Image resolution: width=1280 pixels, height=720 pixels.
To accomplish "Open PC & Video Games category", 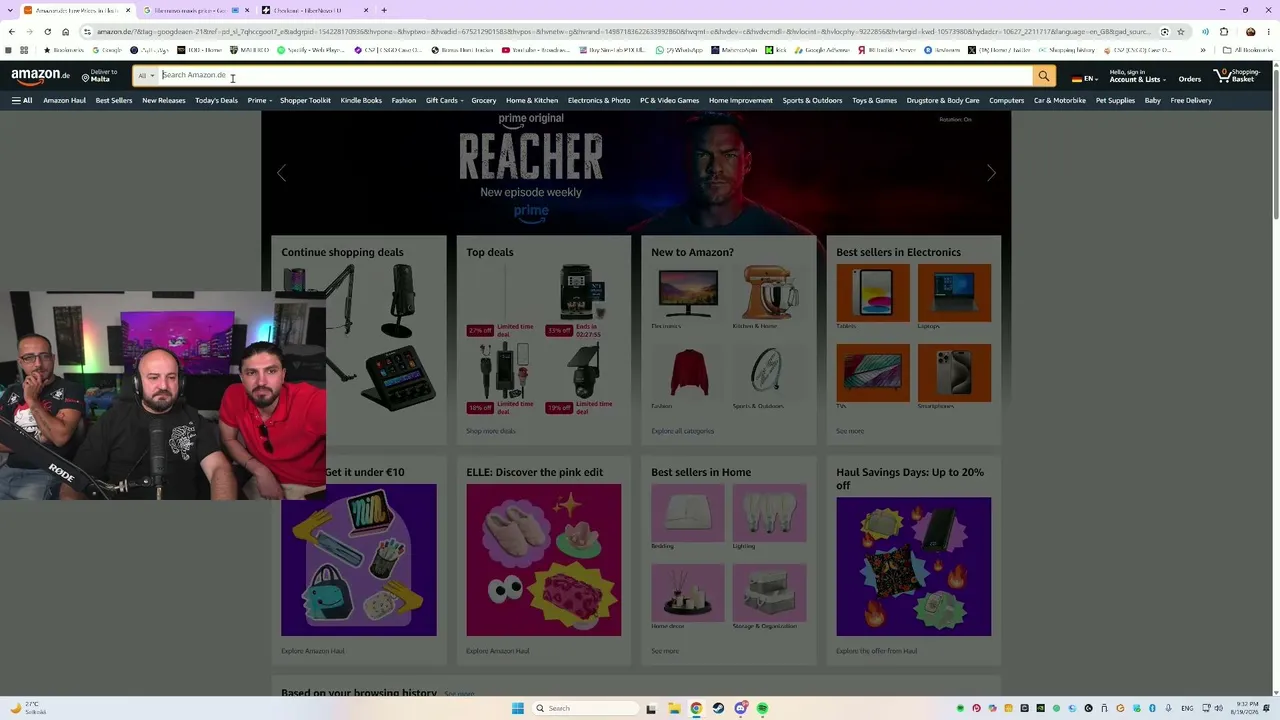I will (x=670, y=100).
